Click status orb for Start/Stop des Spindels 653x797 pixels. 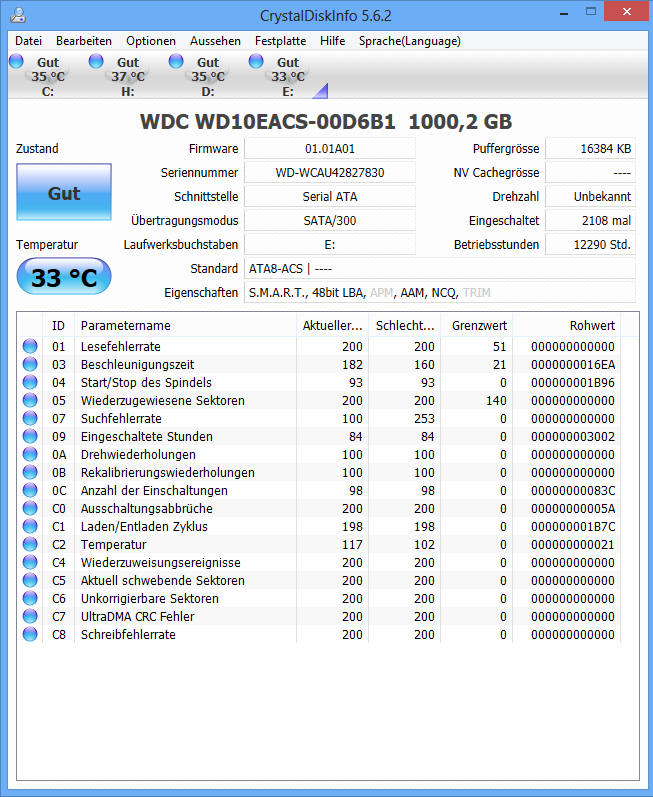click(30, 382)
